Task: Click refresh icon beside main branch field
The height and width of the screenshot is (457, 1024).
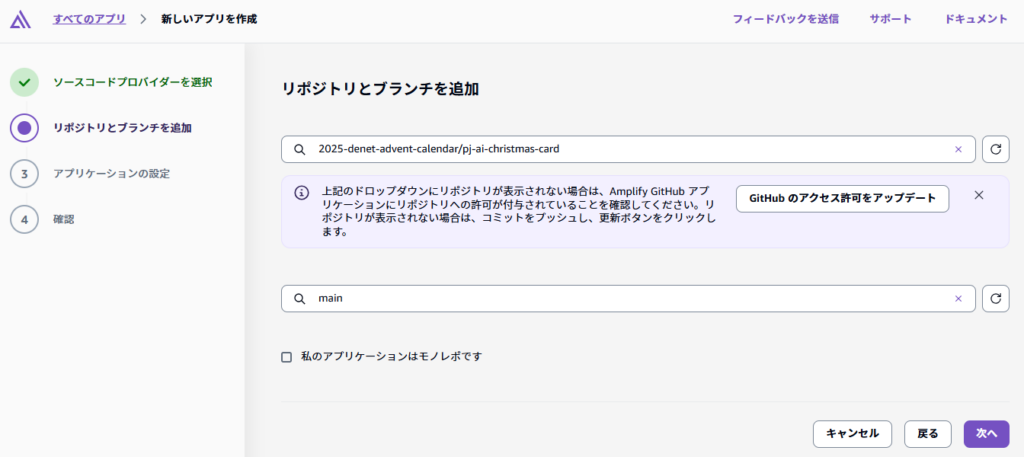Action: [995, 298]
